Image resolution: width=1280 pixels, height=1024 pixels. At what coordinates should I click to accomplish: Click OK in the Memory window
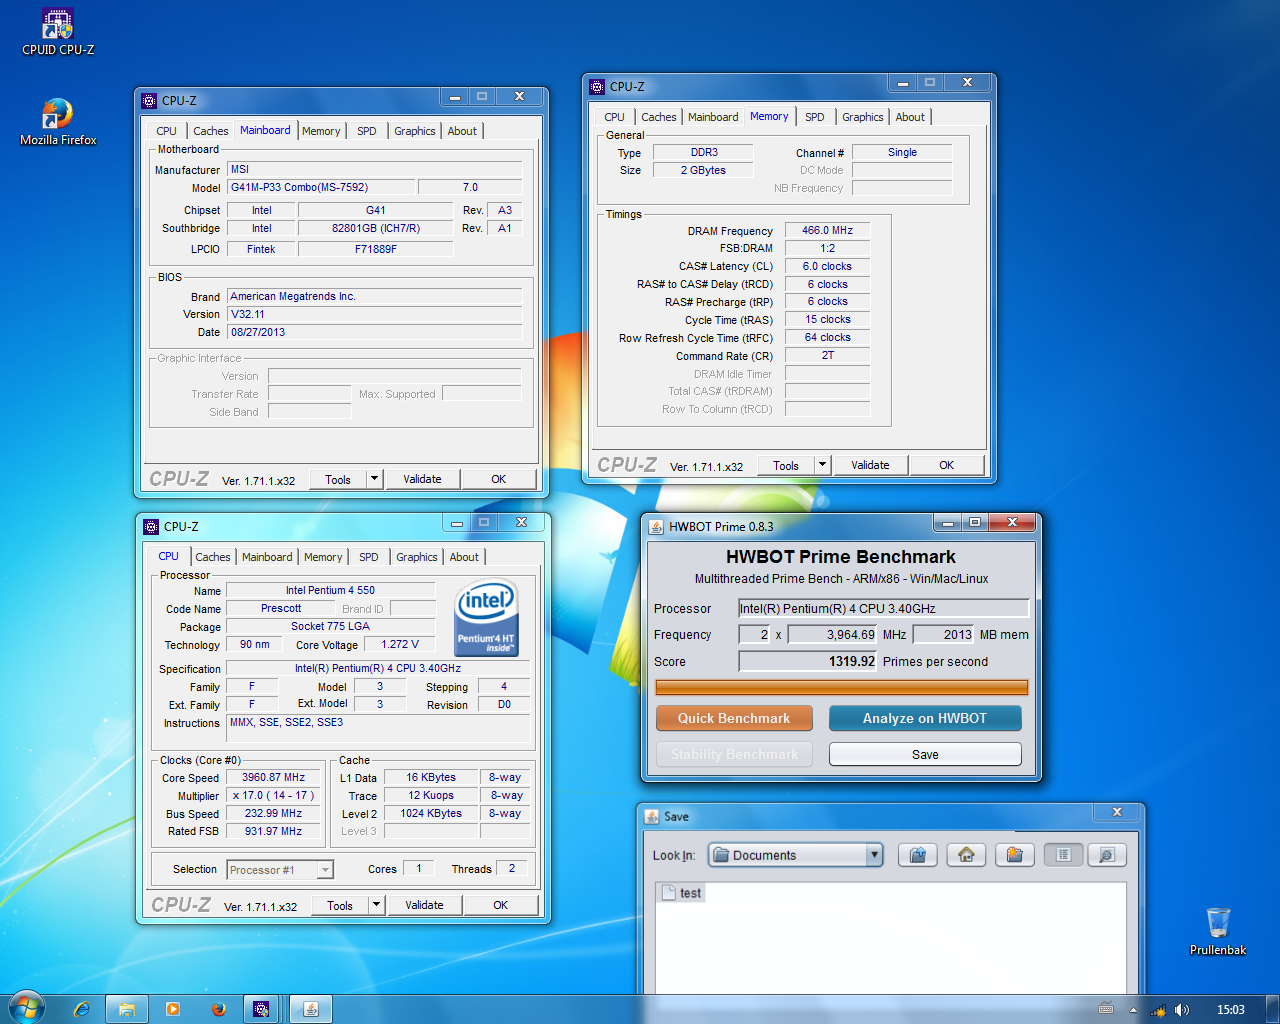(x=947, y=465)
